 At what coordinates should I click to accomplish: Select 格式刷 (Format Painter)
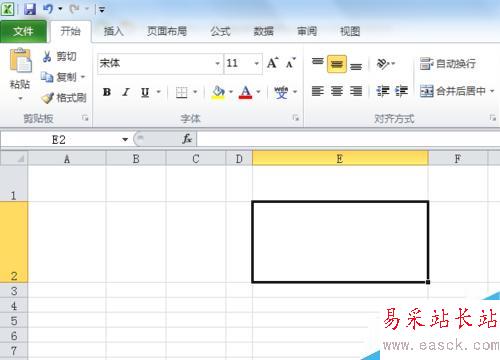coord(64,98)
